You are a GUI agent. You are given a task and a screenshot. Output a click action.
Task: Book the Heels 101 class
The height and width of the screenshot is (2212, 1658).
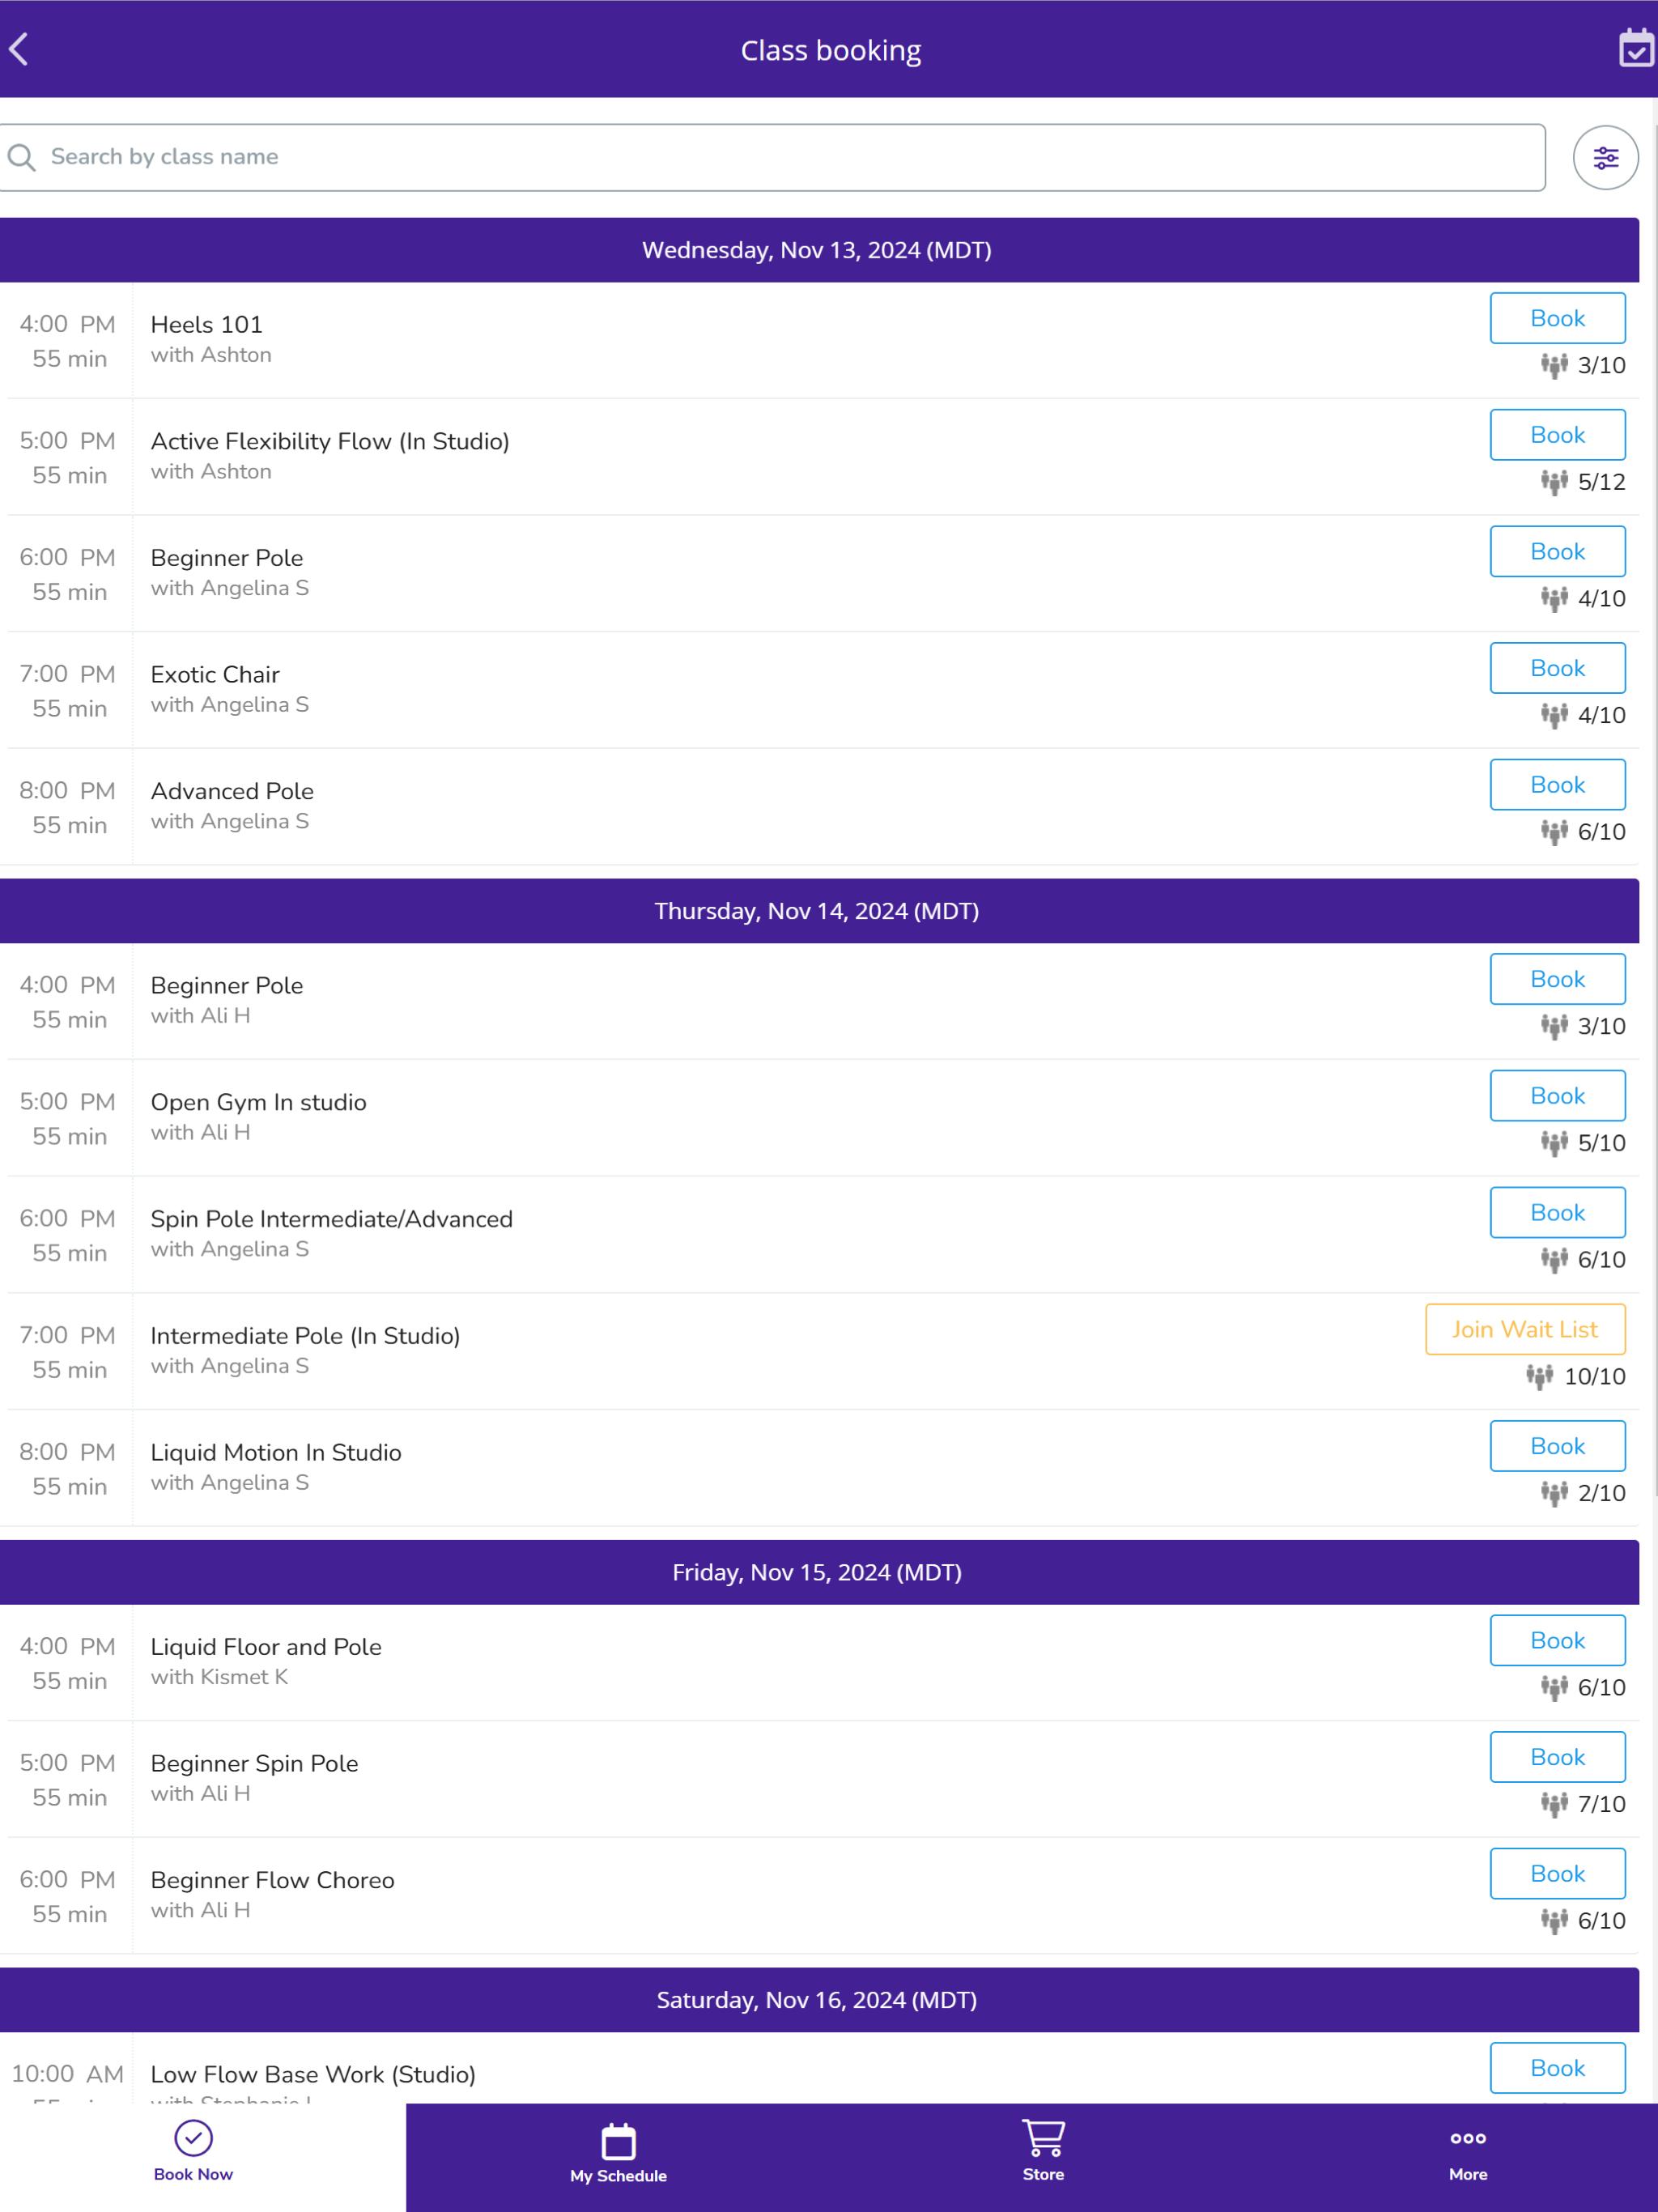click(x=1557, y=318)
